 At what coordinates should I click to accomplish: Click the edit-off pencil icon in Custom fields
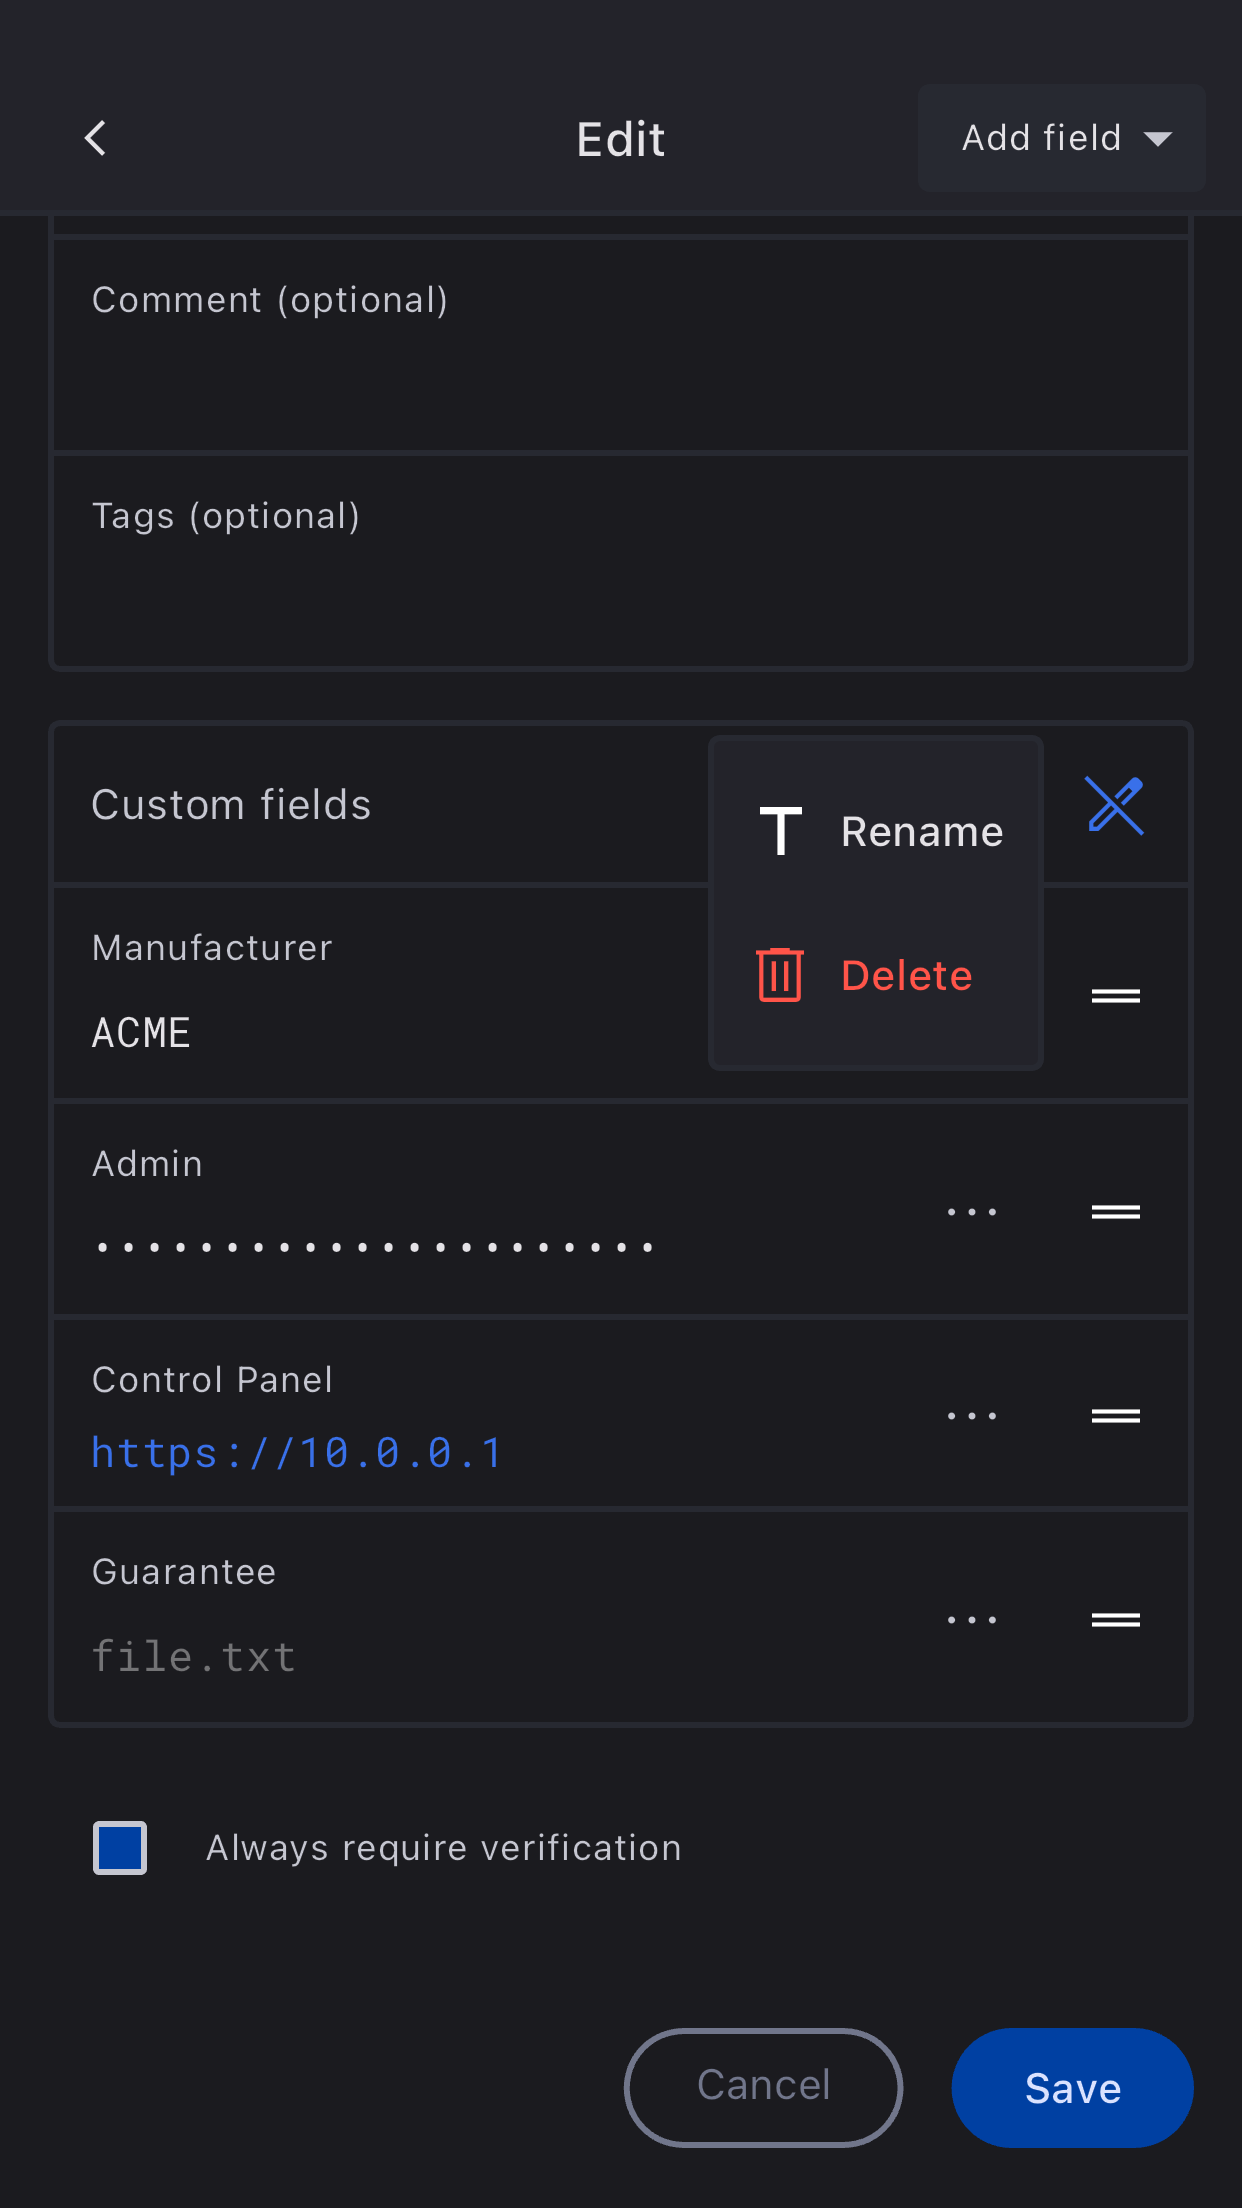(1115, 805)
